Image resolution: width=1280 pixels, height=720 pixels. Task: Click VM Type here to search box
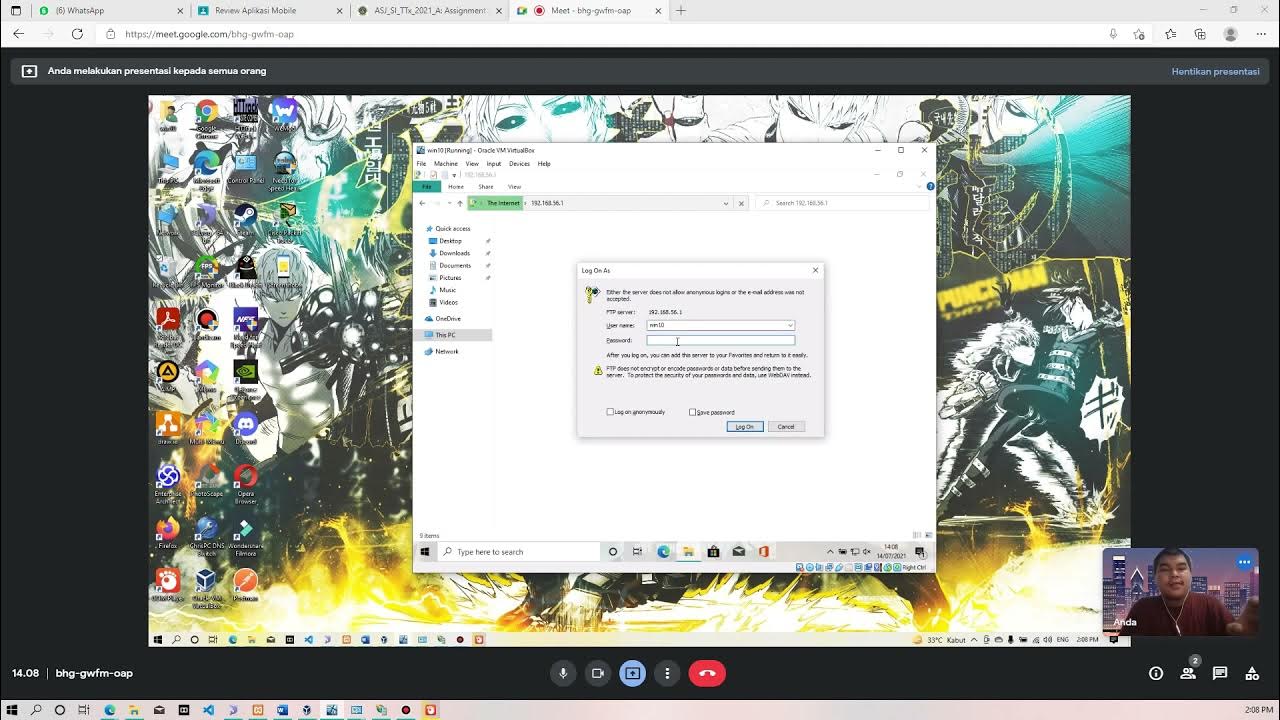[x=520, y=551]
